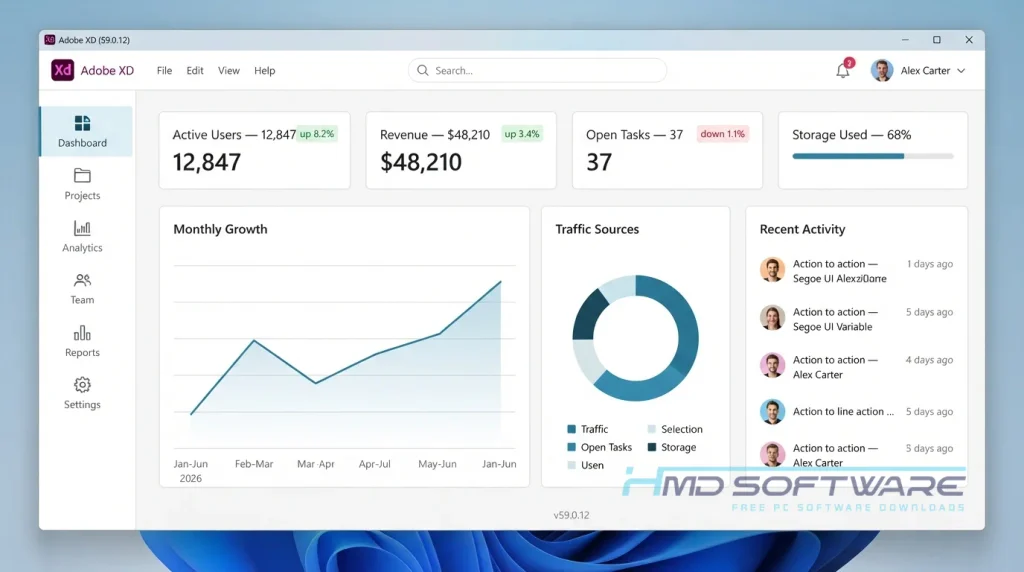Image resolution: width=1024 pixels, height=572 pixels.
Task: Click the large '37' open tasks value
Action: click(x=599, y=162)
